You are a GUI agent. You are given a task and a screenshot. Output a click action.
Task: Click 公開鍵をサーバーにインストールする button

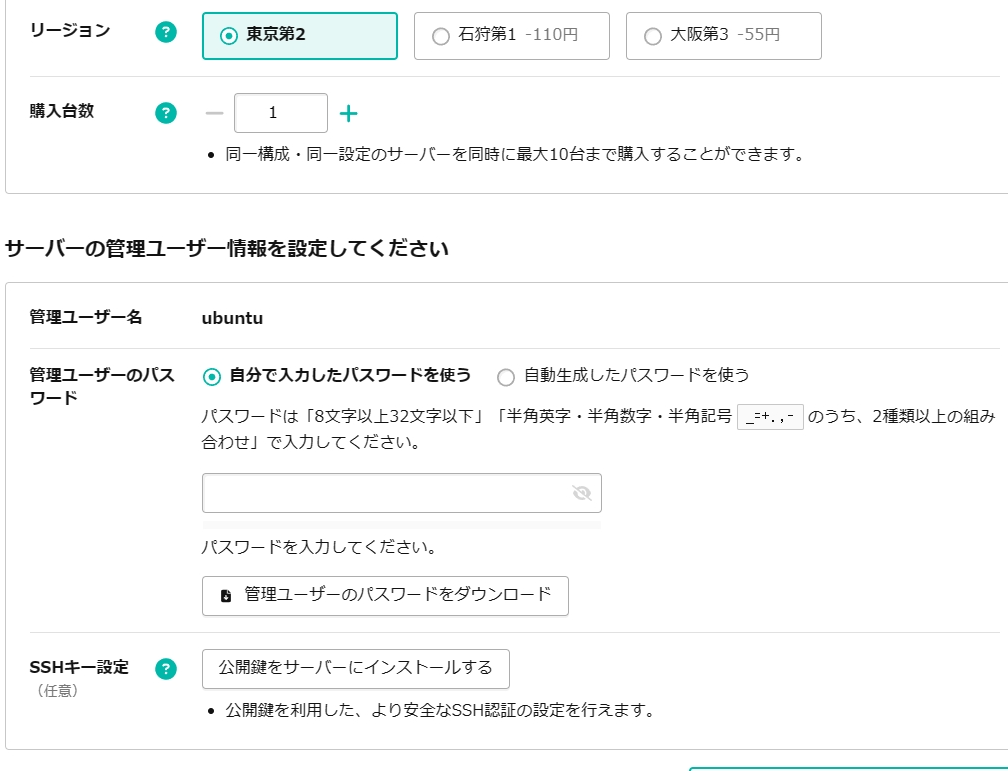[356, 669]
